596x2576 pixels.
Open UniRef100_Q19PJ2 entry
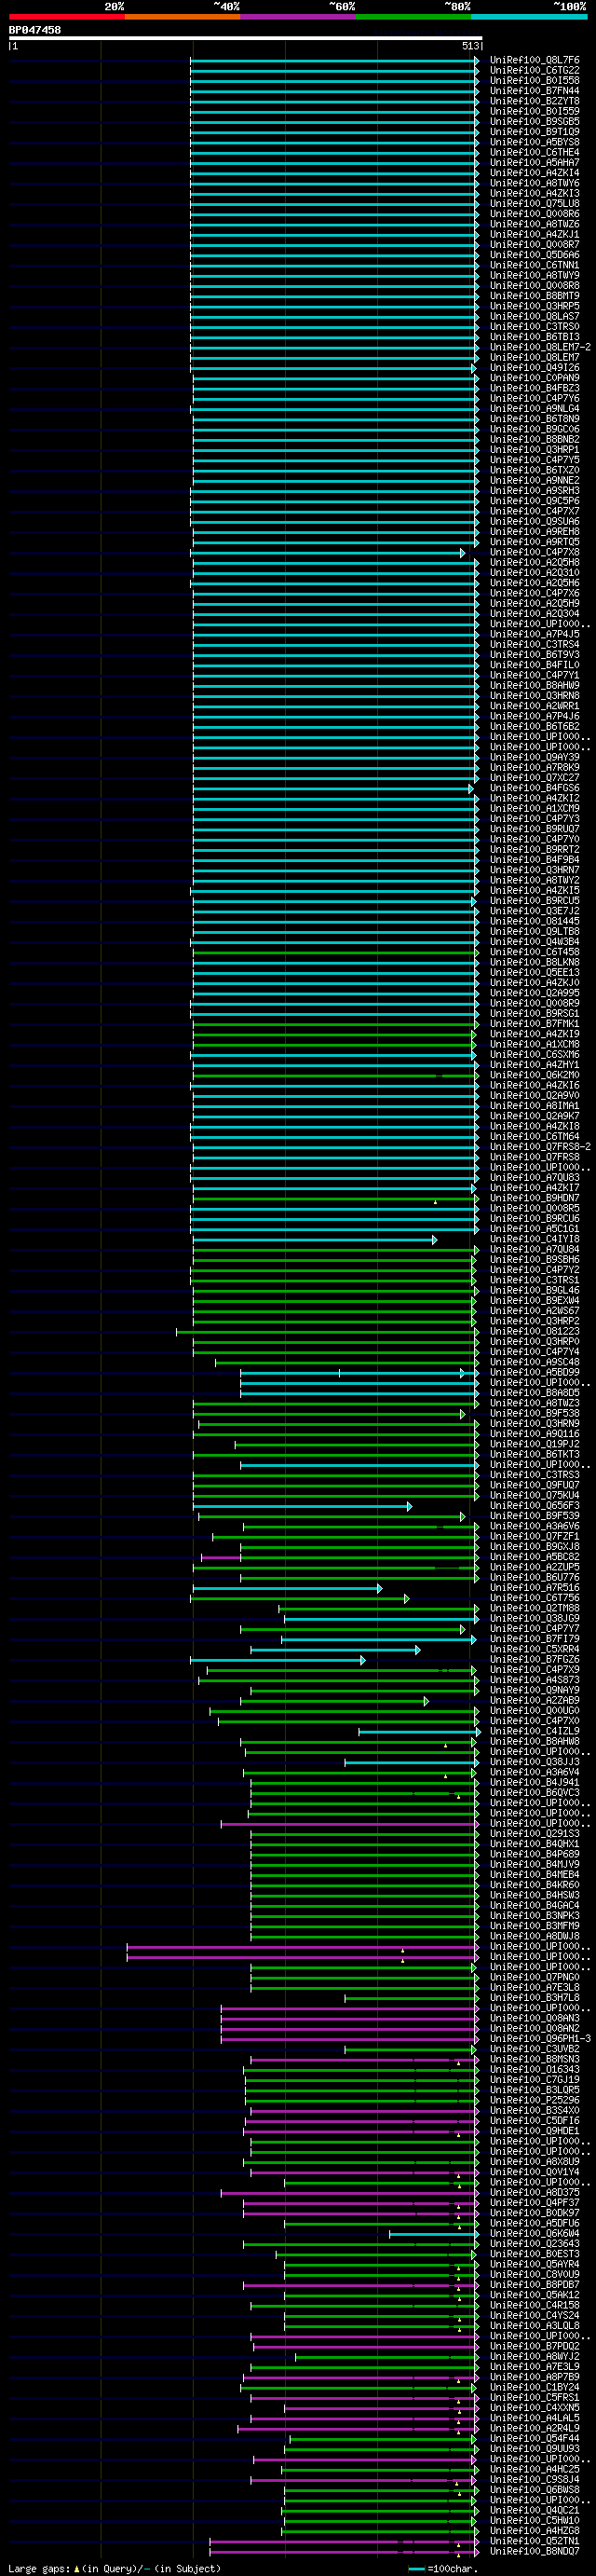coord(534,1444)
